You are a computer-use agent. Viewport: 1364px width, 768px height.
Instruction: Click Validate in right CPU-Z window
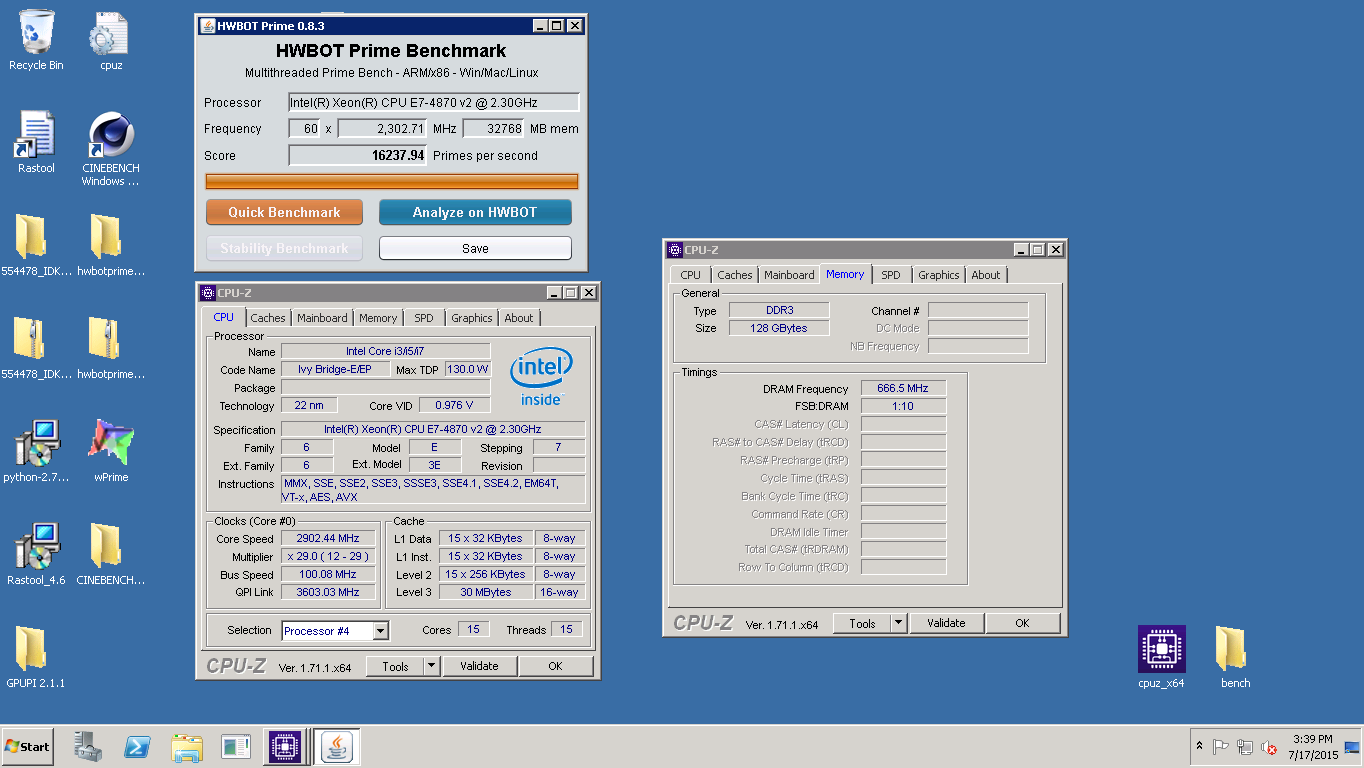tap(946, 623)
